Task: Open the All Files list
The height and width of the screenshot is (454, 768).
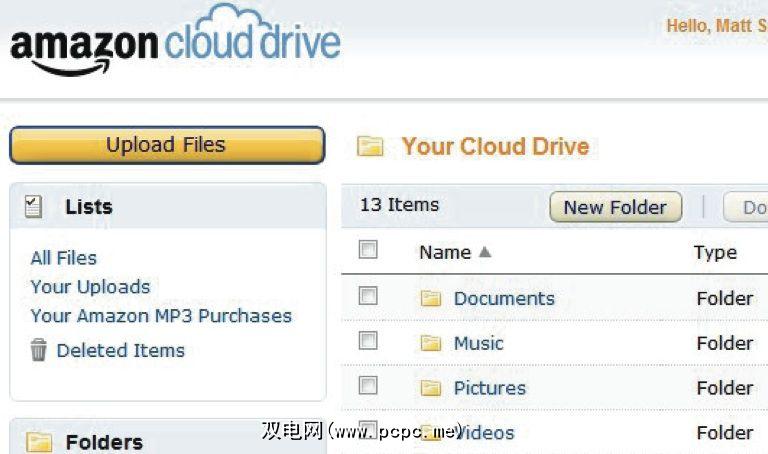Action: point(64,258)
